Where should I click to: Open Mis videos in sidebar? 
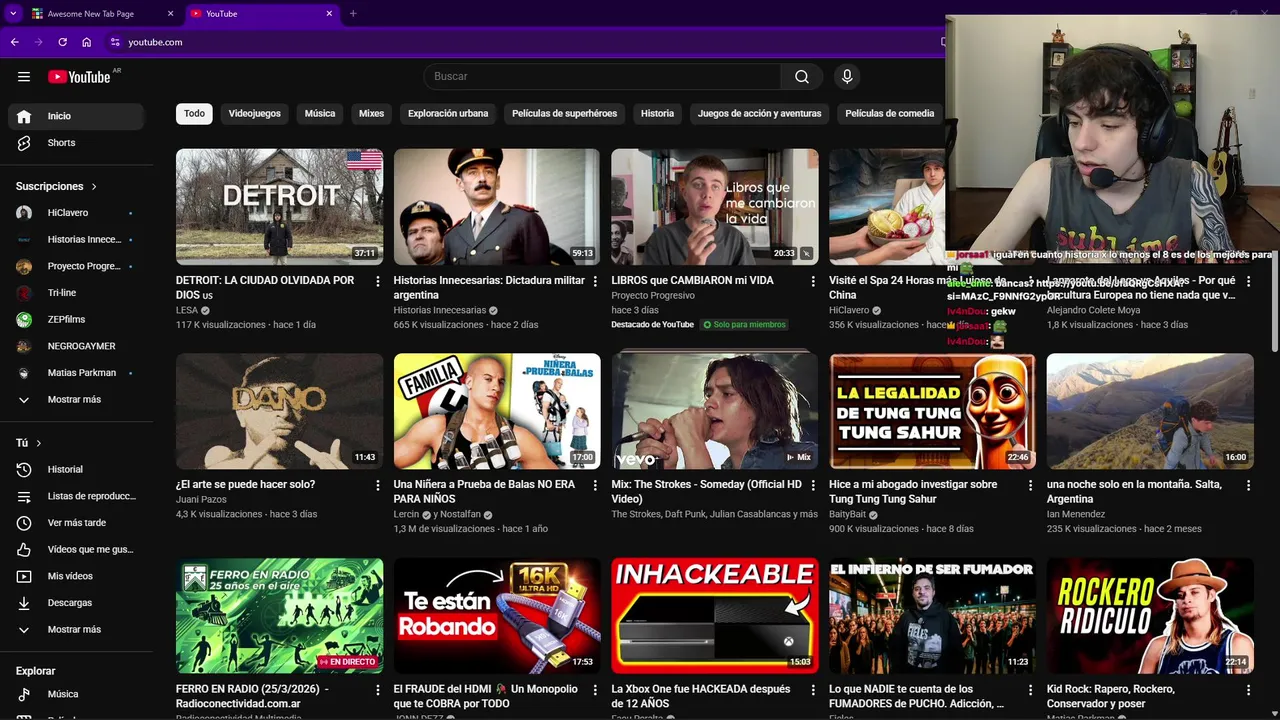(x=76, y=576)
